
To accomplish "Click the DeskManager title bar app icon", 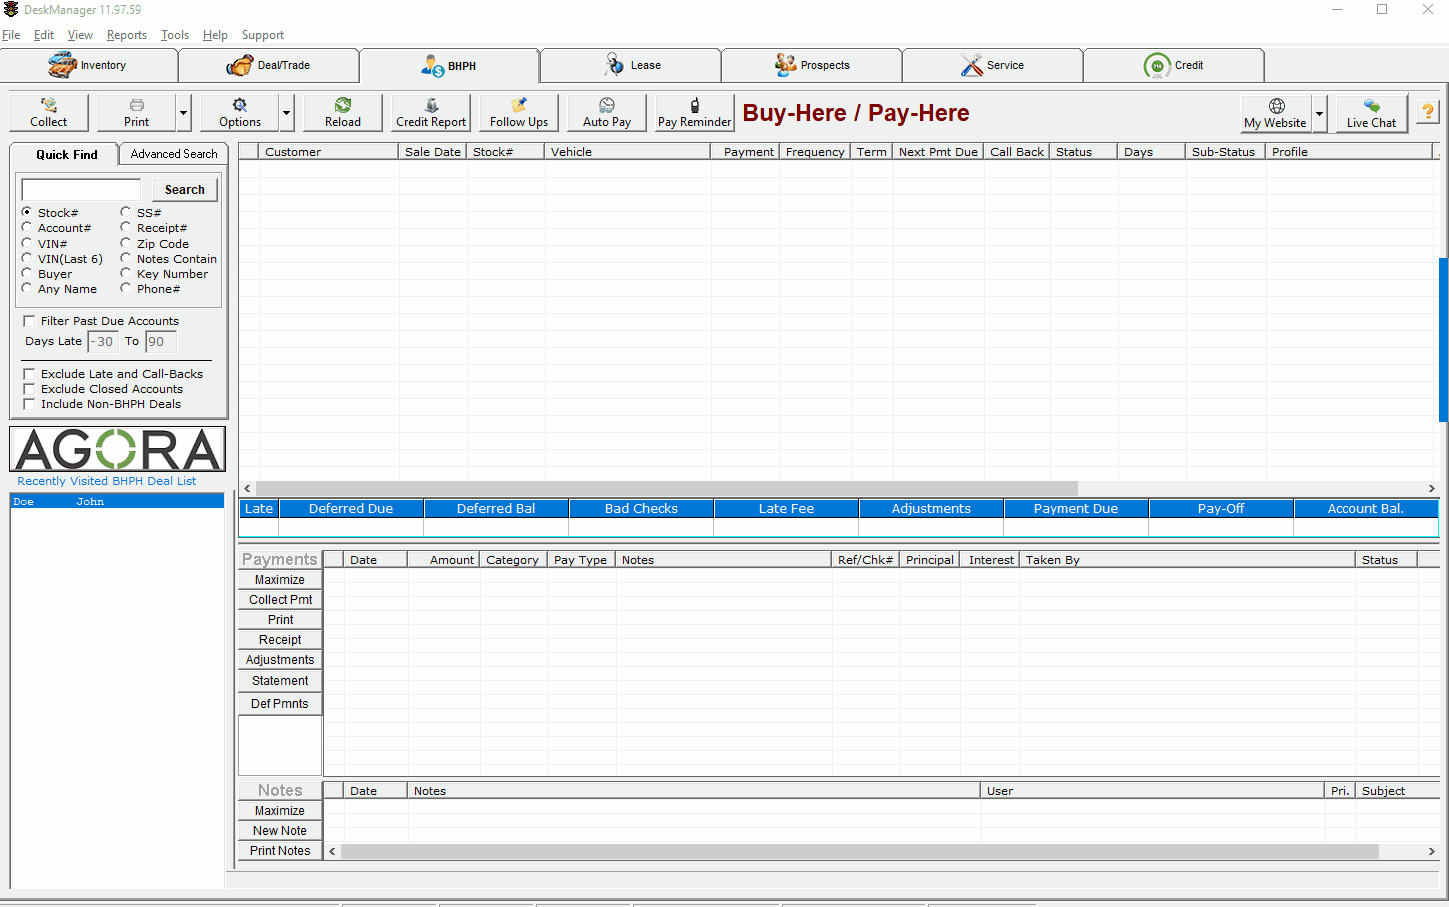I will [x=11, y=10].
